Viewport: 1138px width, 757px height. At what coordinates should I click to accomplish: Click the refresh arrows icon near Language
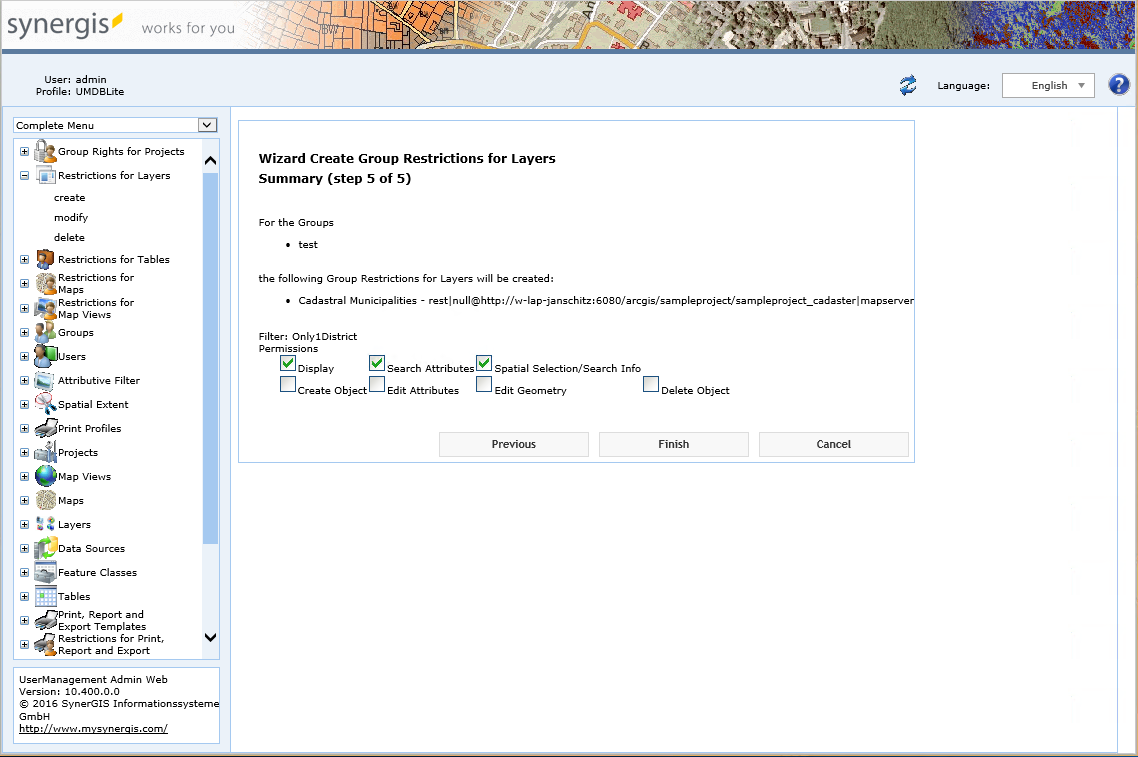[908, 86]
